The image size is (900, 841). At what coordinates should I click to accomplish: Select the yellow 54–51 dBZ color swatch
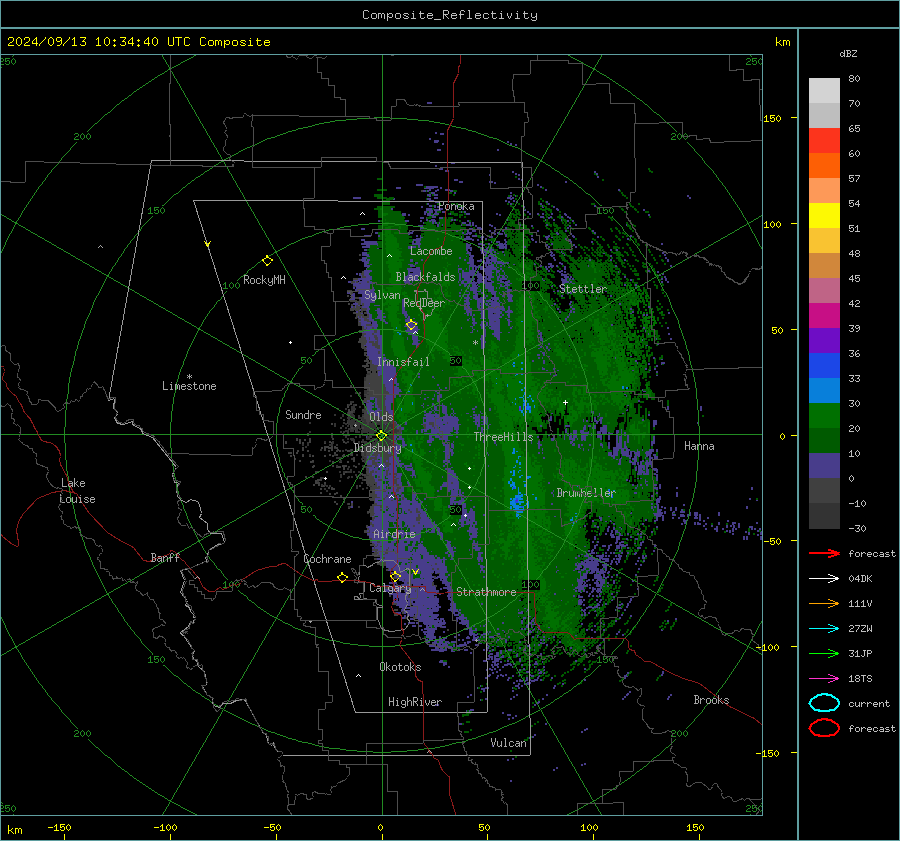[824, 216]
